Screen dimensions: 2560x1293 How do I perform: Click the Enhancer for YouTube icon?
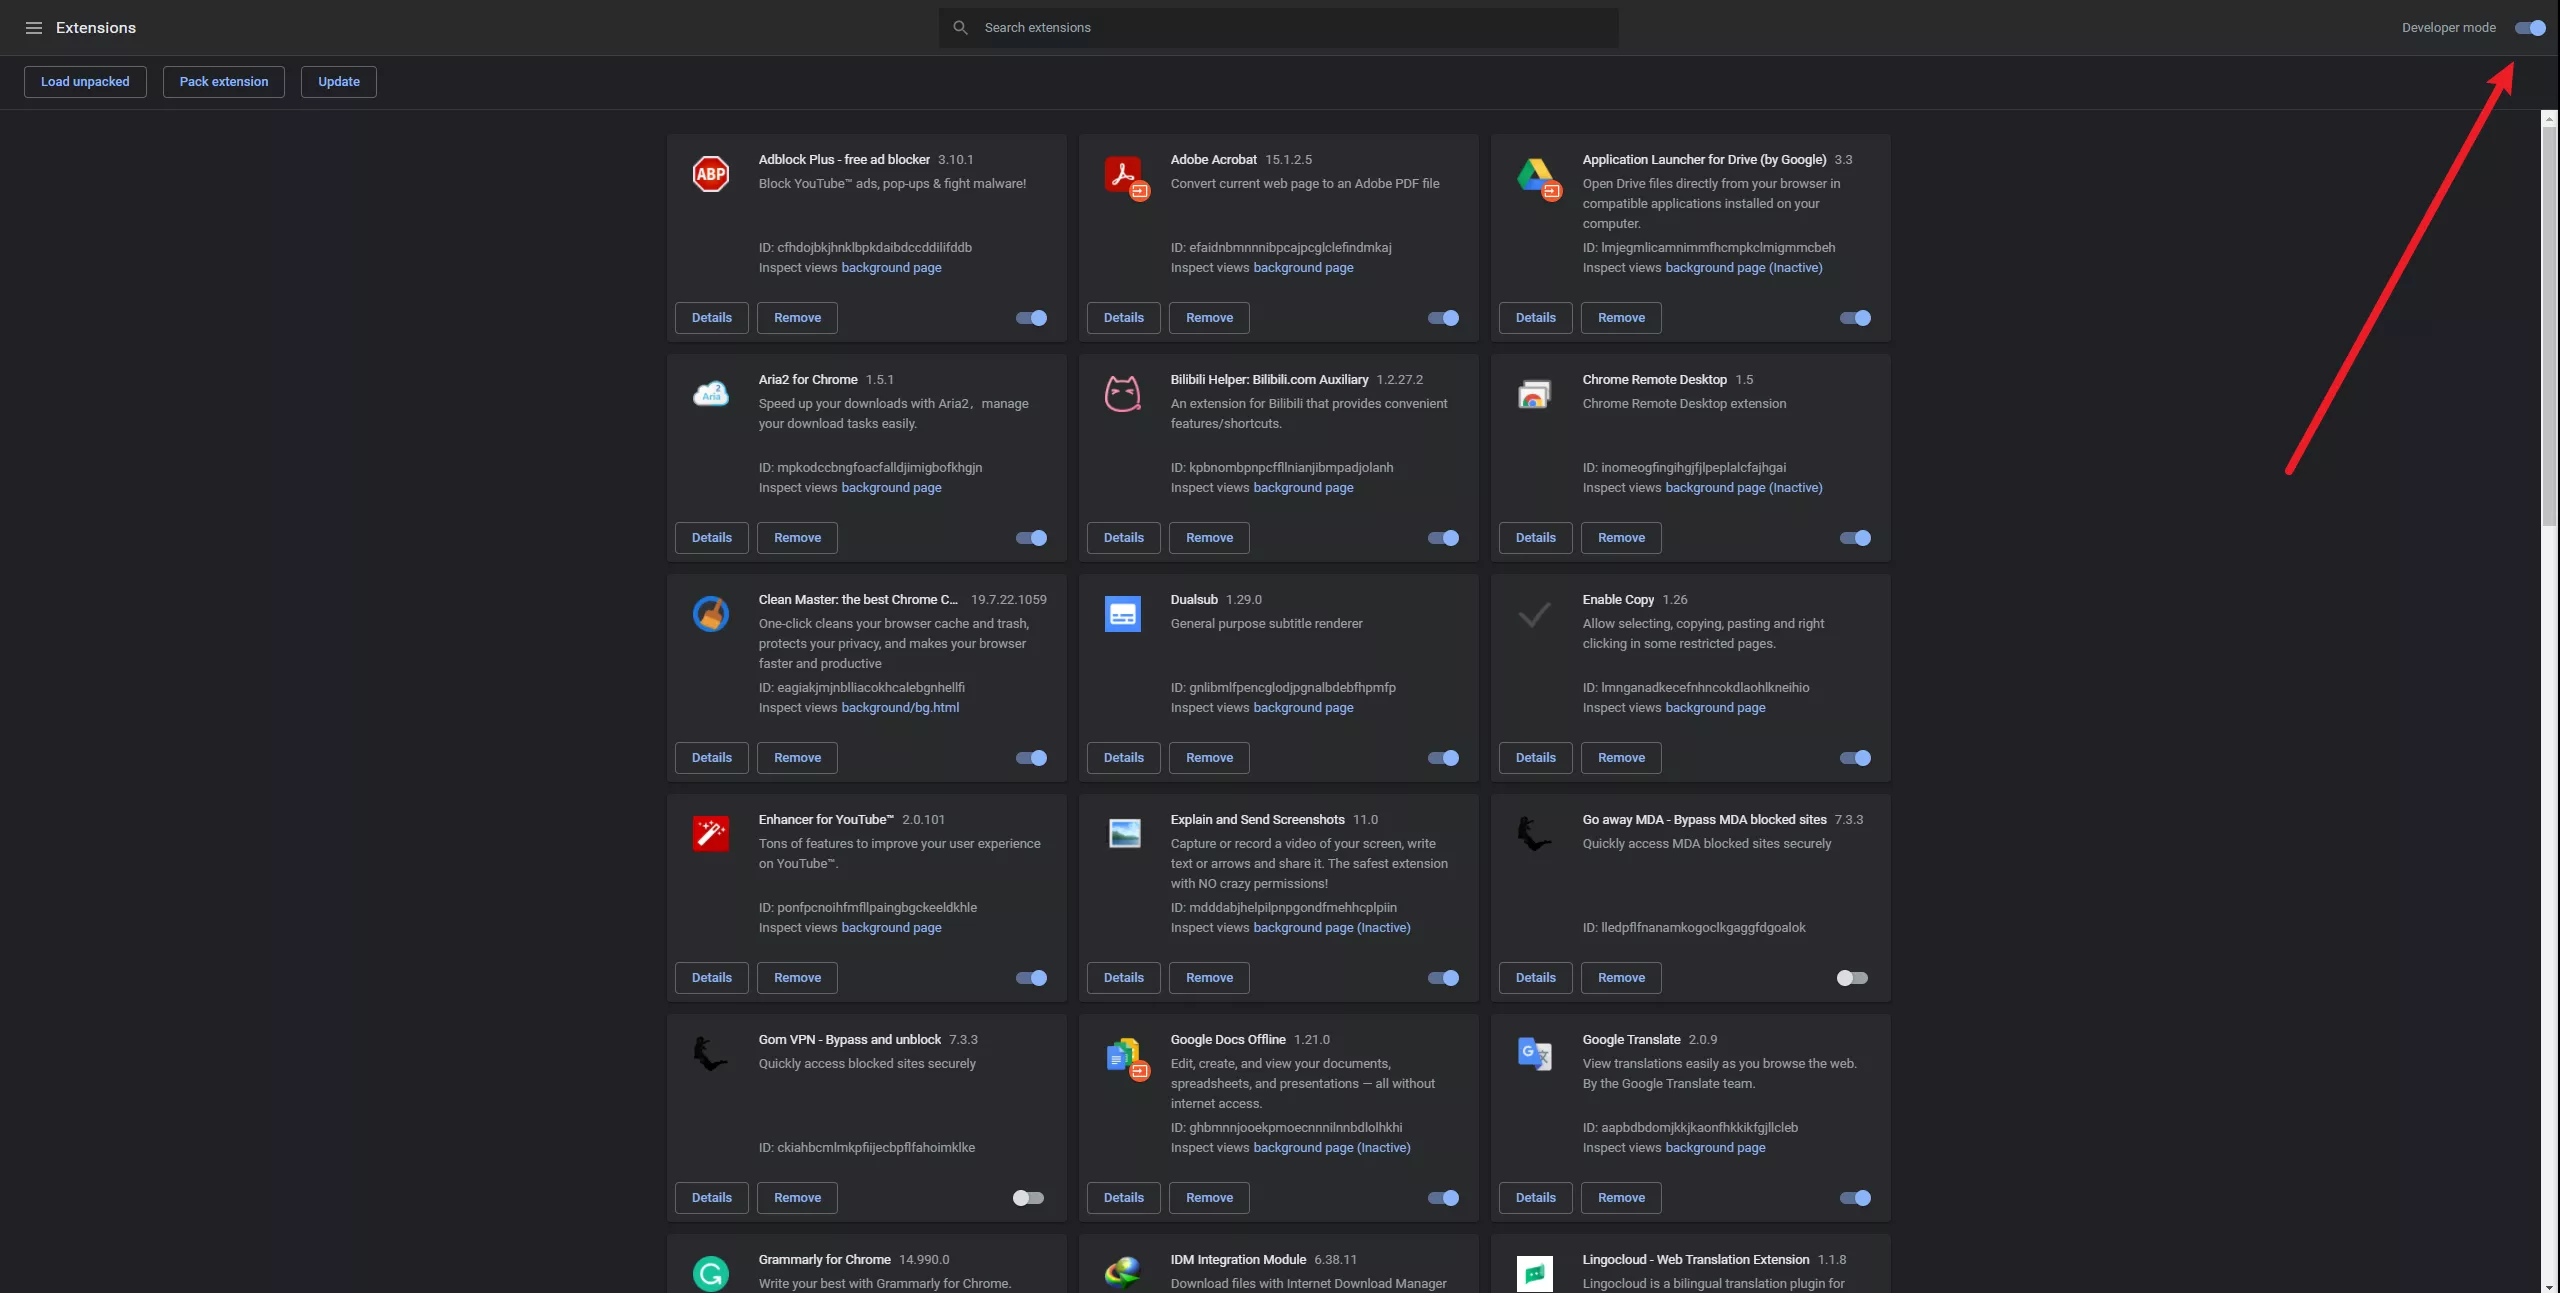(710, 833)
